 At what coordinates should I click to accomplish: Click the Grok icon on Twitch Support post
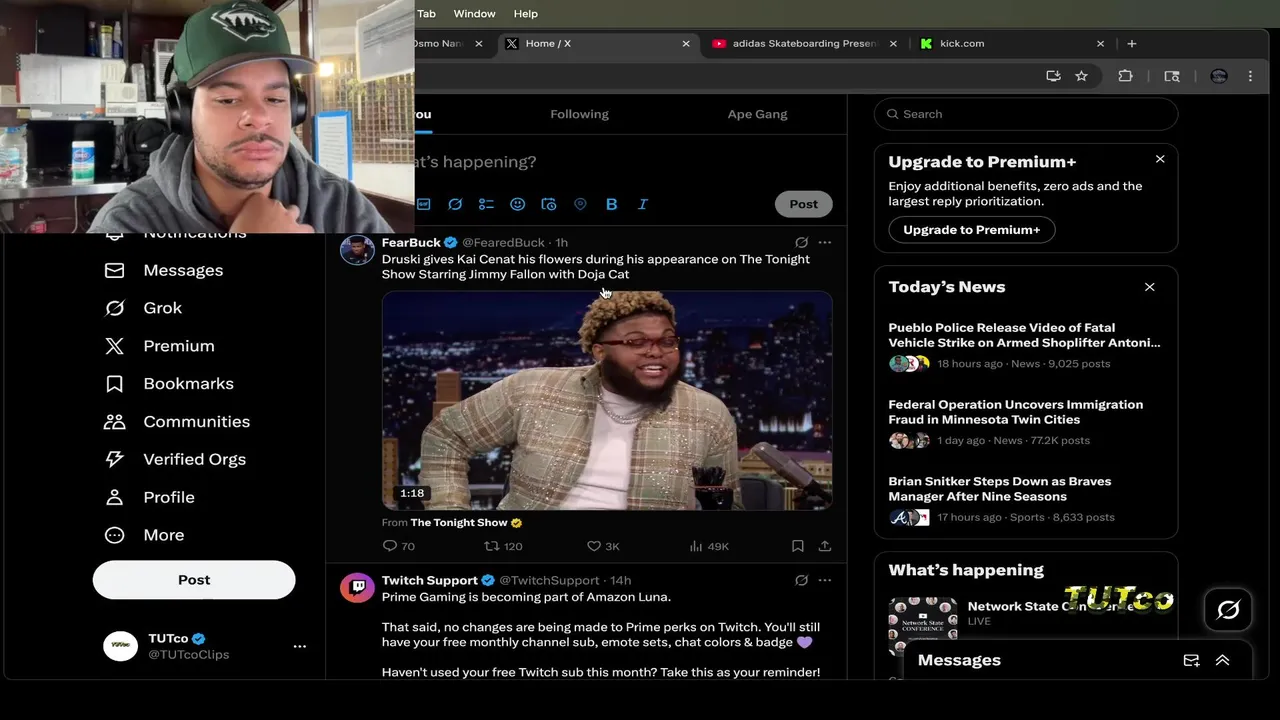[x=801, y=580]
